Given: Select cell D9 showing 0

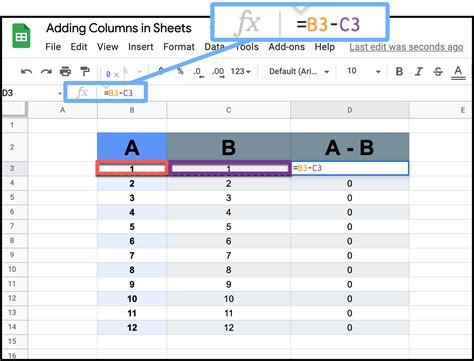Looking at the screenshot, I should (350, 255).
